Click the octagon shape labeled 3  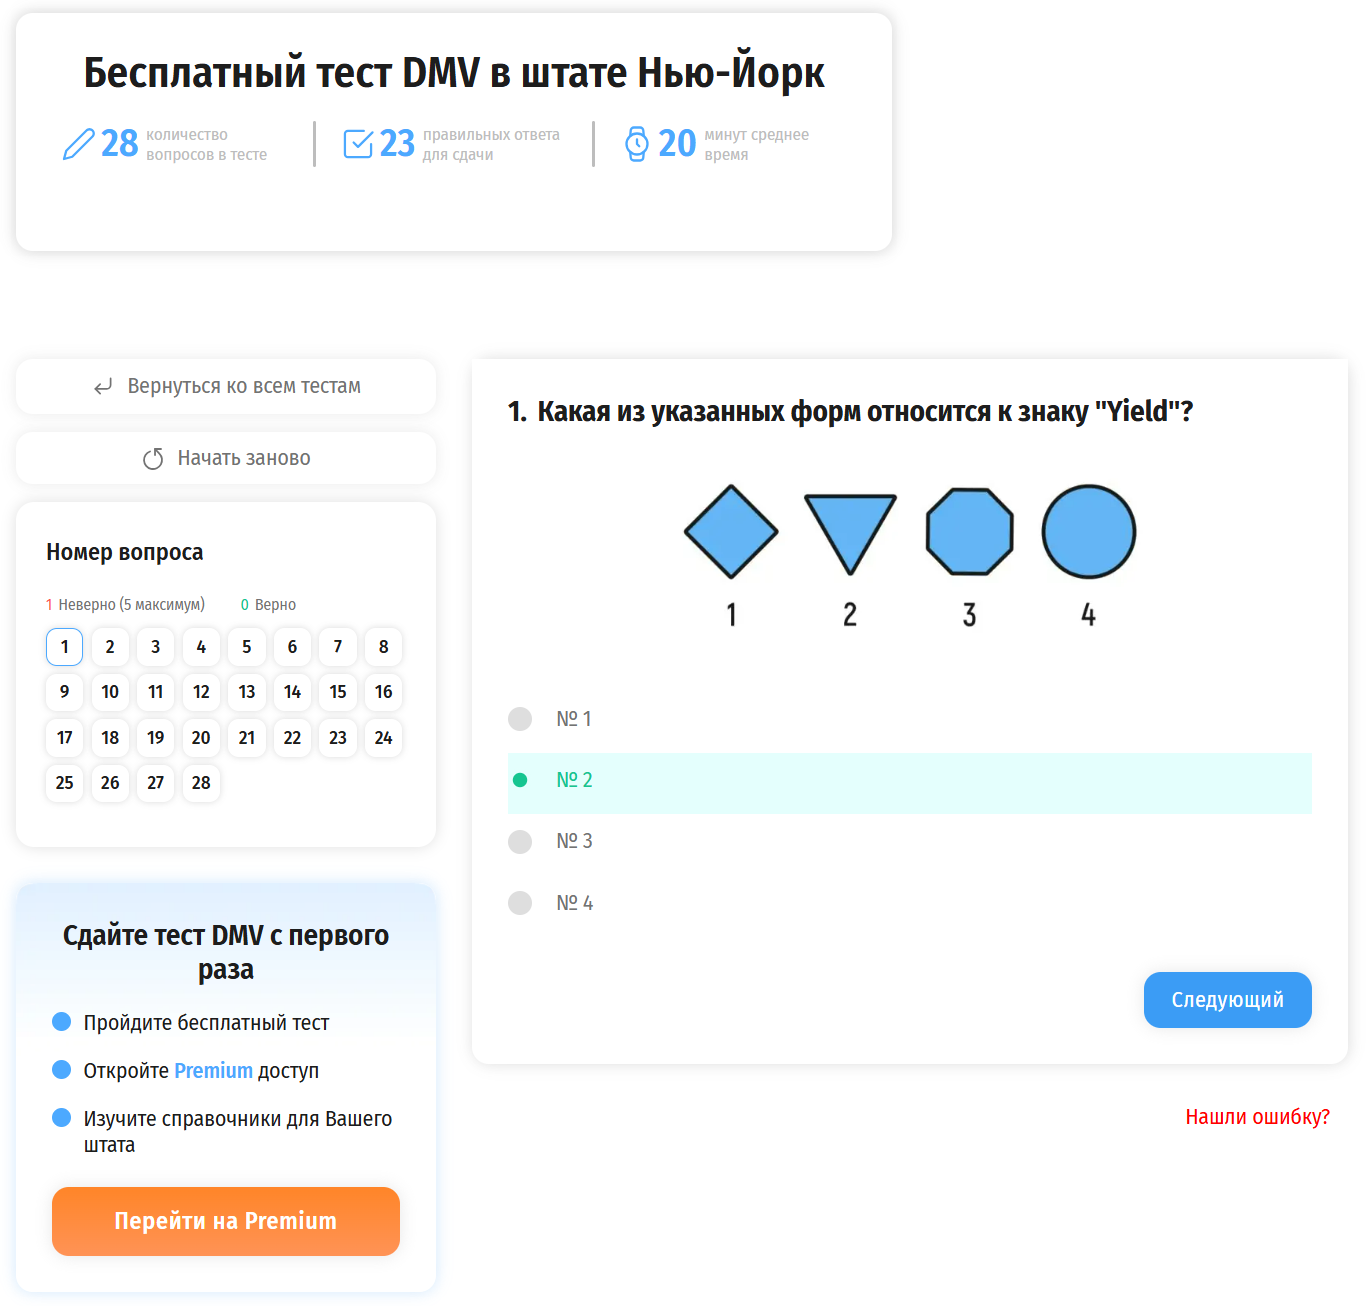point(970,532)
